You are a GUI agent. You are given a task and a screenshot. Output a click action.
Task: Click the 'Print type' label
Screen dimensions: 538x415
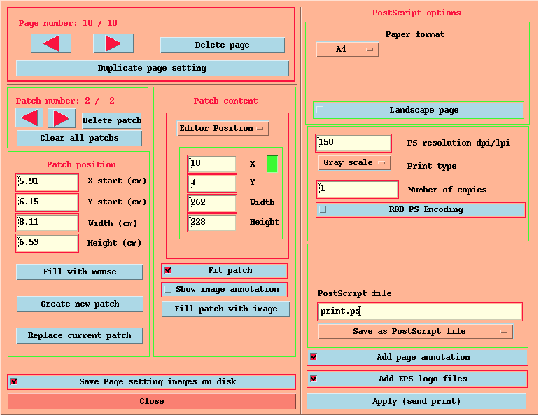pos(432,166)
